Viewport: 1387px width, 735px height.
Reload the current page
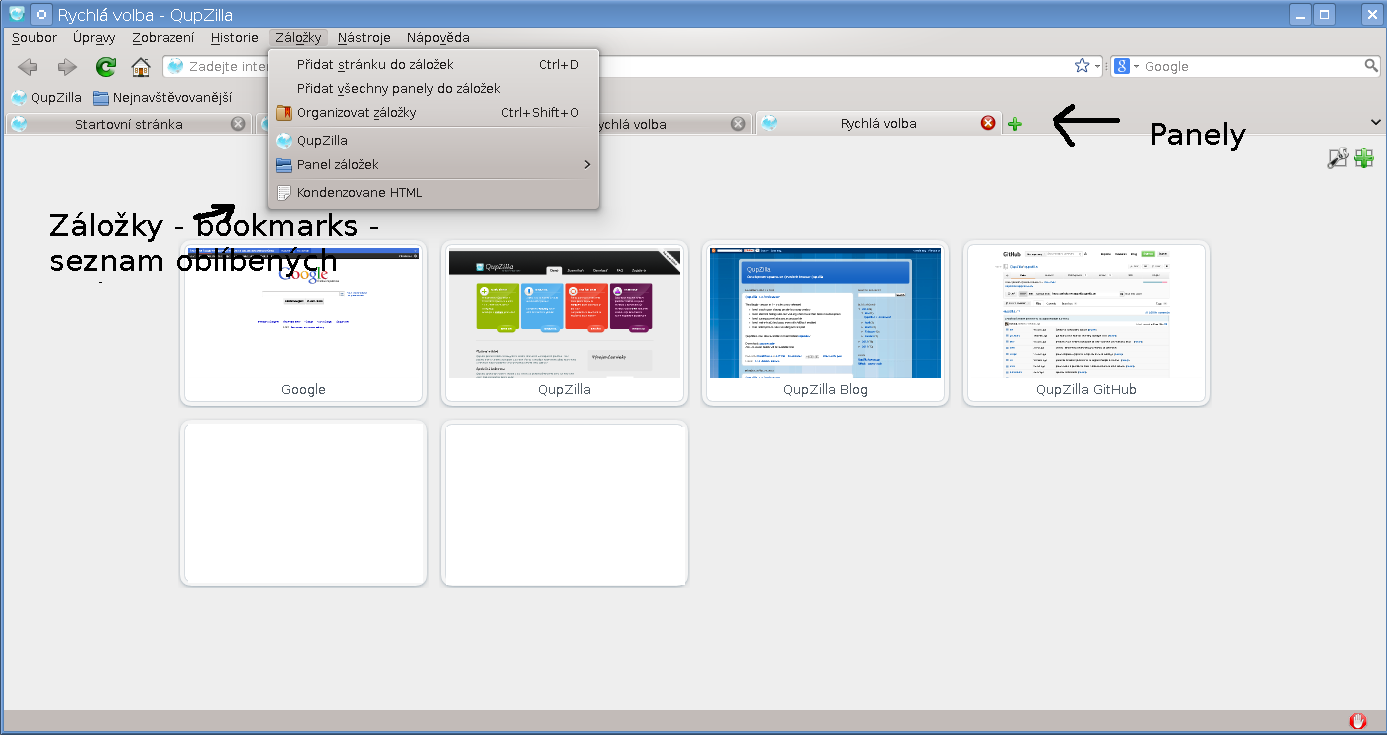105,67
